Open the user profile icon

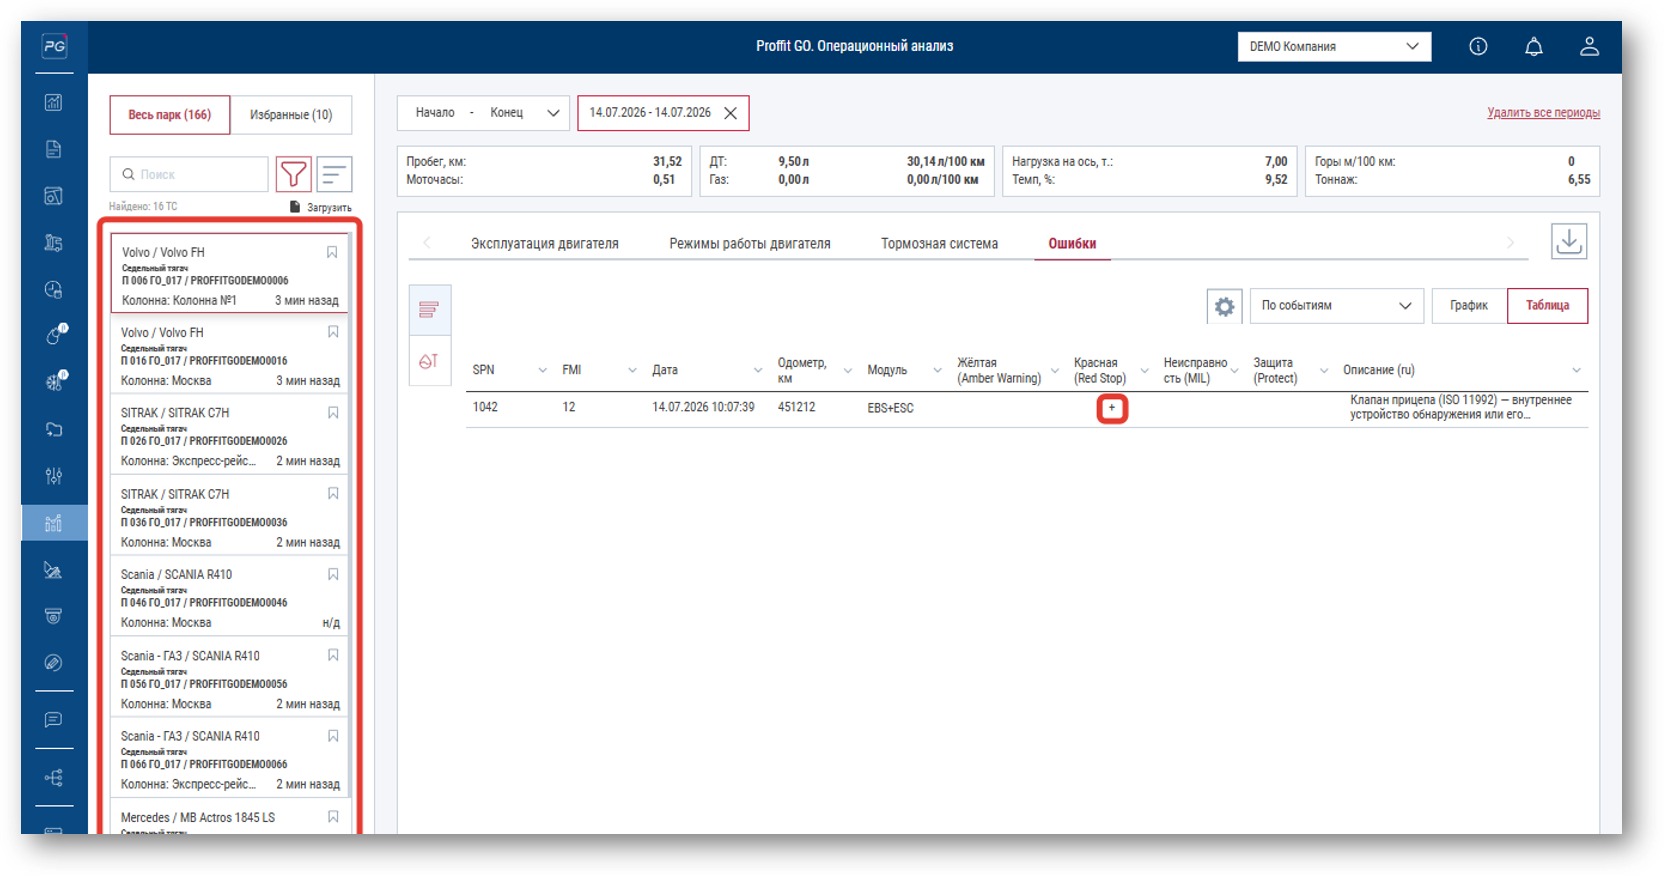(1589, 46)
